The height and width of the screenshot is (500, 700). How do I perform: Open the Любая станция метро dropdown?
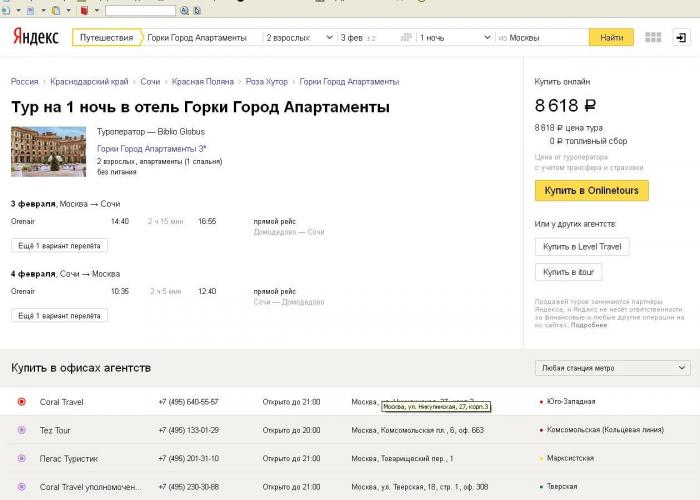[612, 368]
